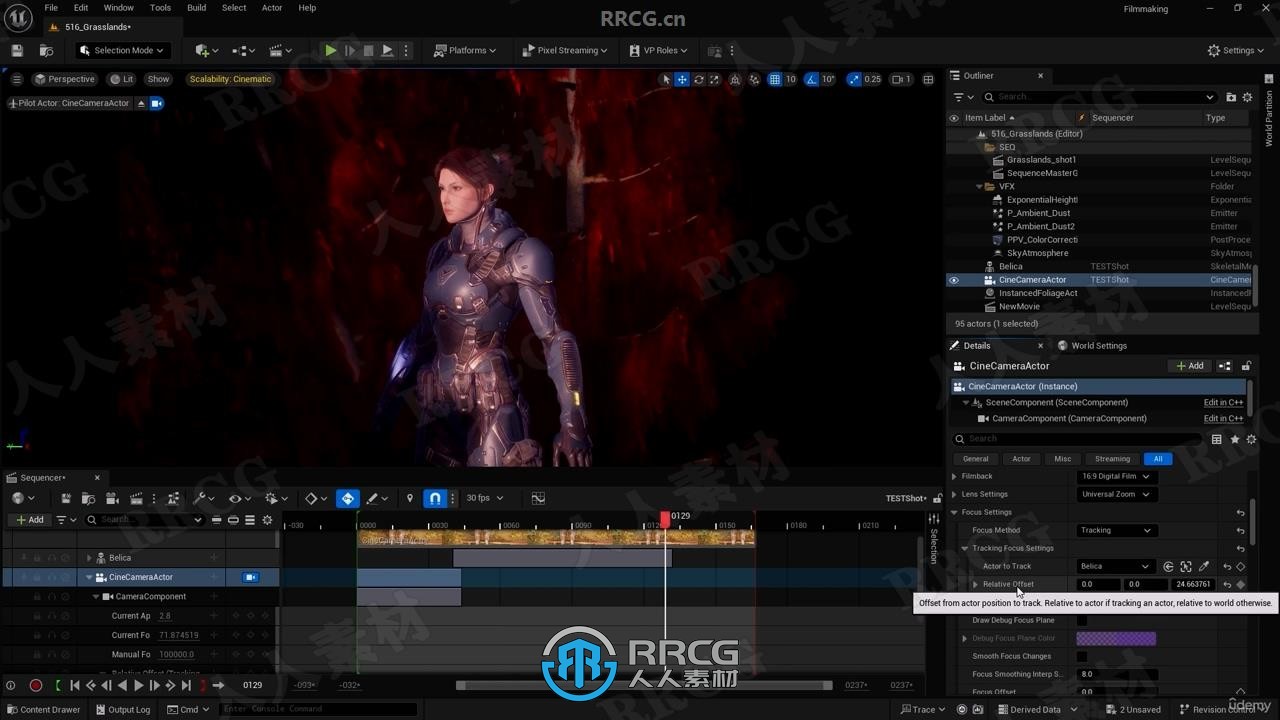Expand the Belica track in Sequencer
The image size is (1280, 720).
point(89,558)
